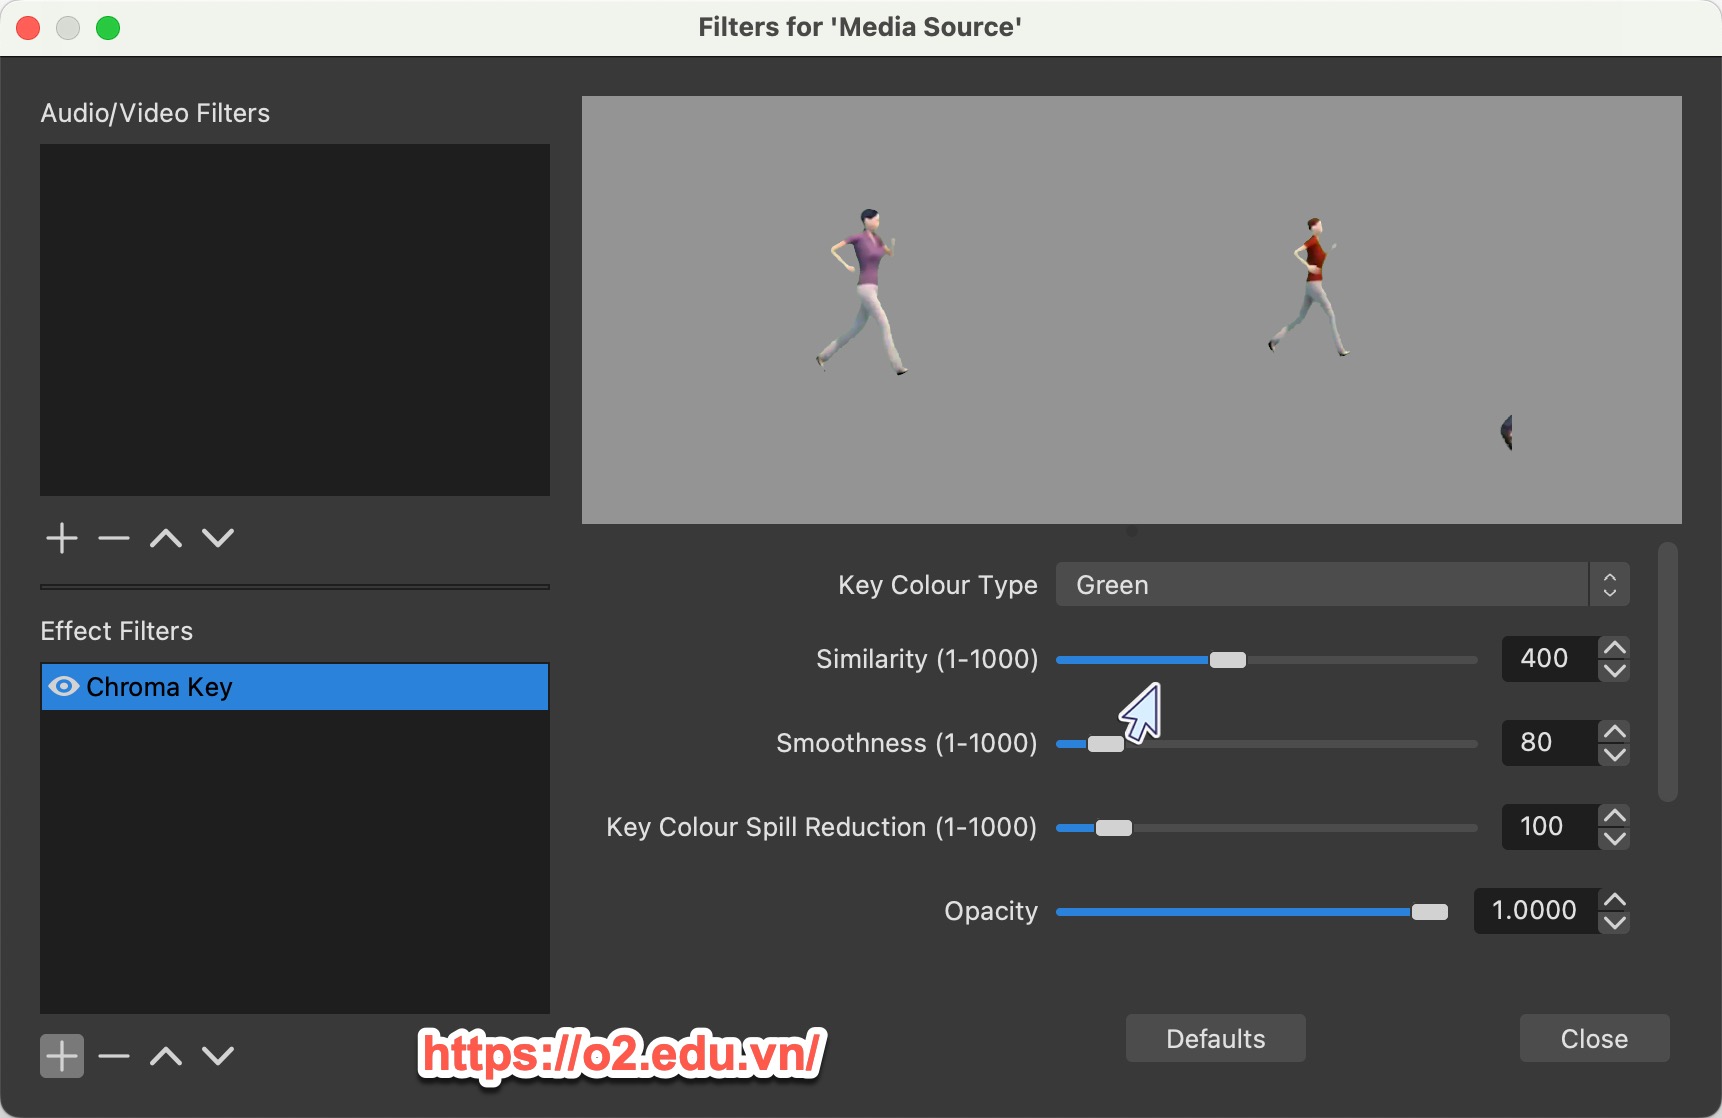This screenshot has height=1118, width=1722.
Task: Click the Smoothness value field showing 80
Action: tap(1550, 743)
